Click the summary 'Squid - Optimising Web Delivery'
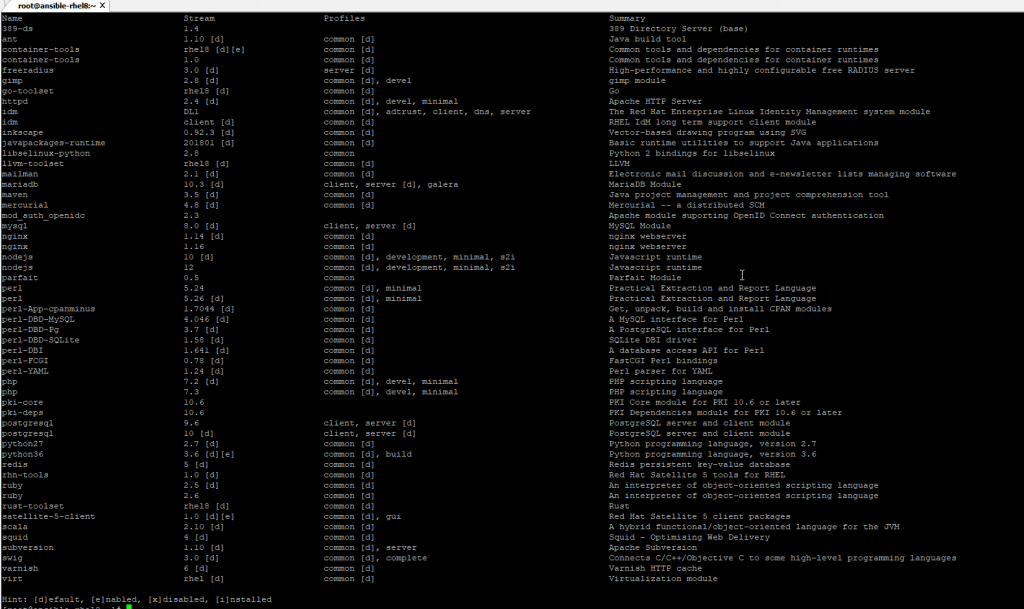 point(690,538)
